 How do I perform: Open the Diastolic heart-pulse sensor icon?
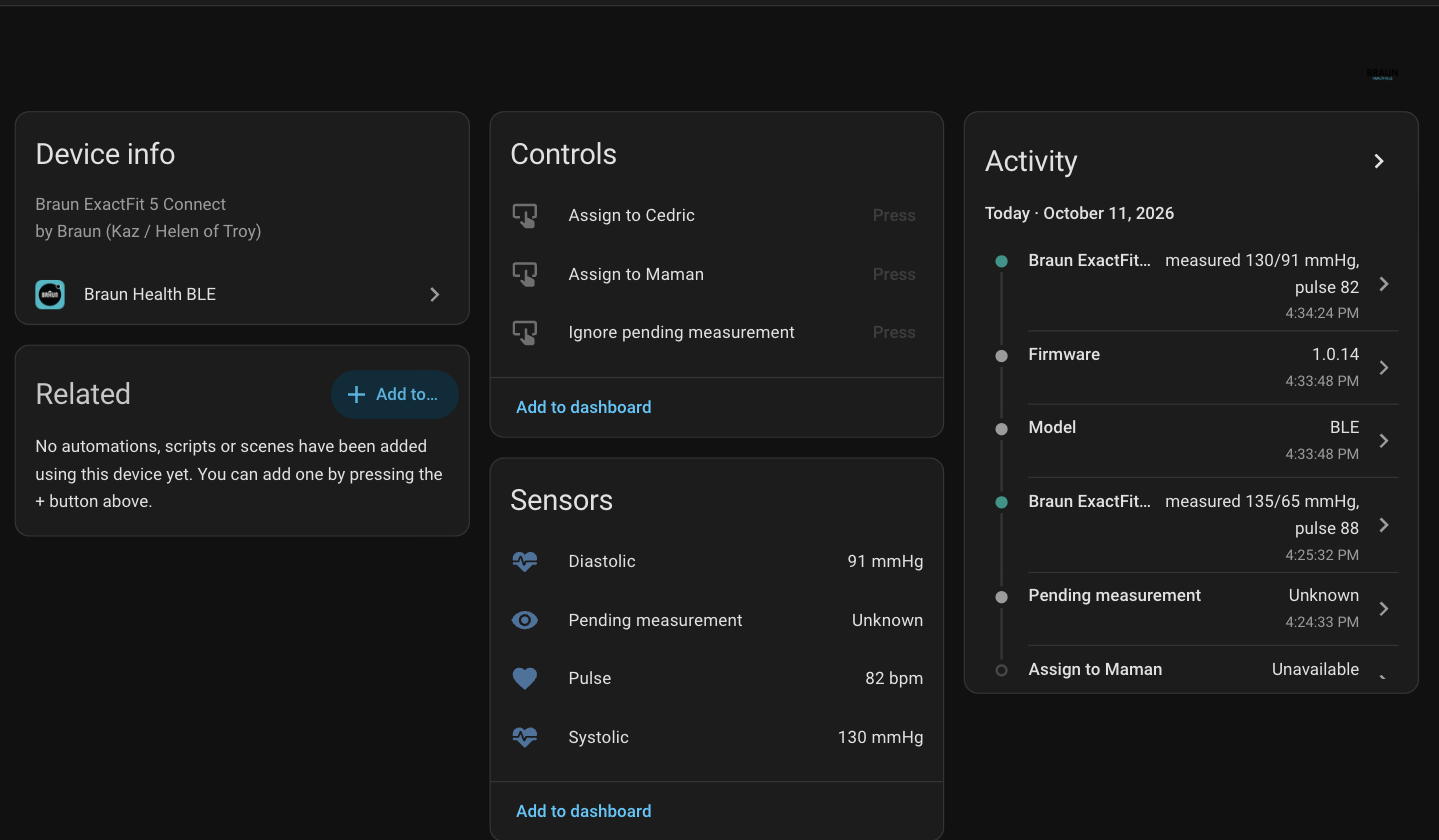(525, 561)
